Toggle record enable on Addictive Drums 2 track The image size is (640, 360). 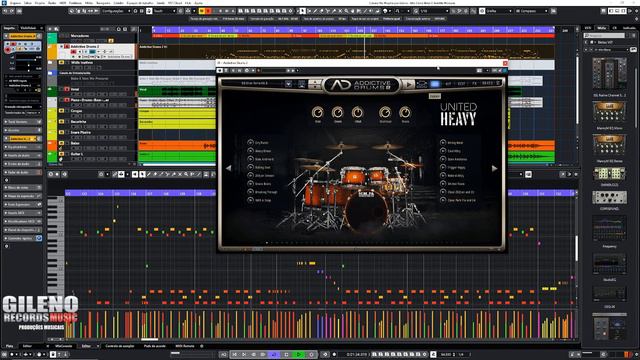[74, 52]
